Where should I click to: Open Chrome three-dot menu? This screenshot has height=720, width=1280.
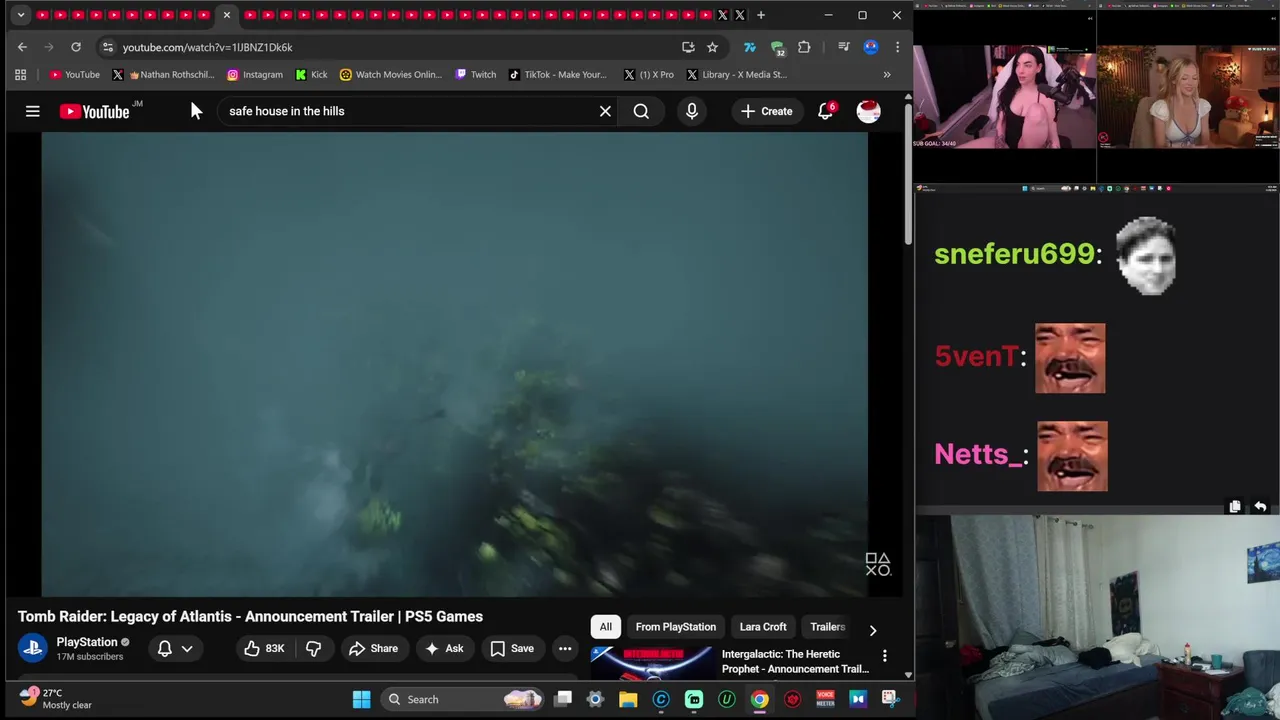click(x=897, y=47)
